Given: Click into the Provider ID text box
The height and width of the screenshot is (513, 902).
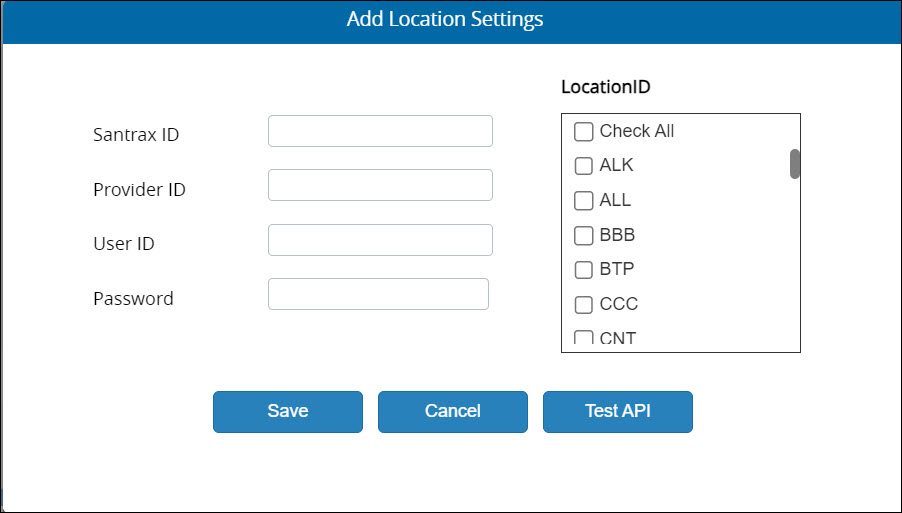Looking at the screenshot, I should pos(380,185).
